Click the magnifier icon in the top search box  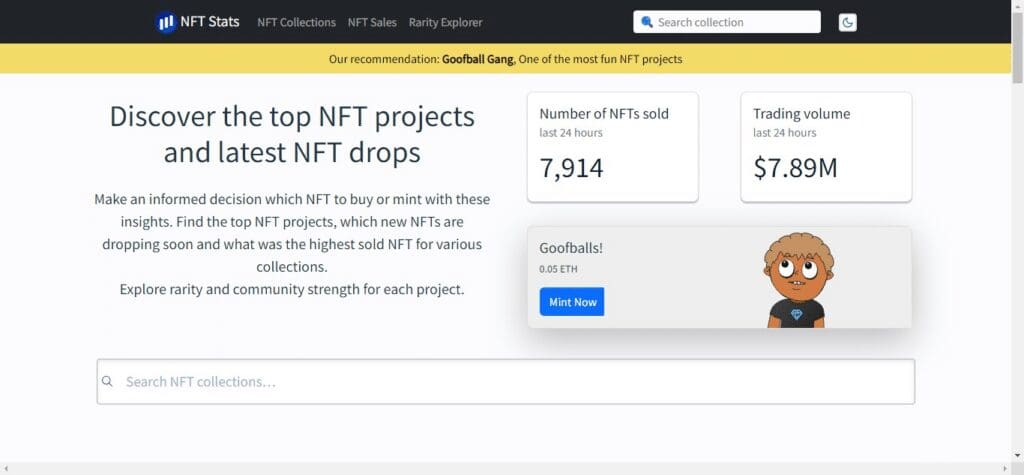[x=647, y=22]
